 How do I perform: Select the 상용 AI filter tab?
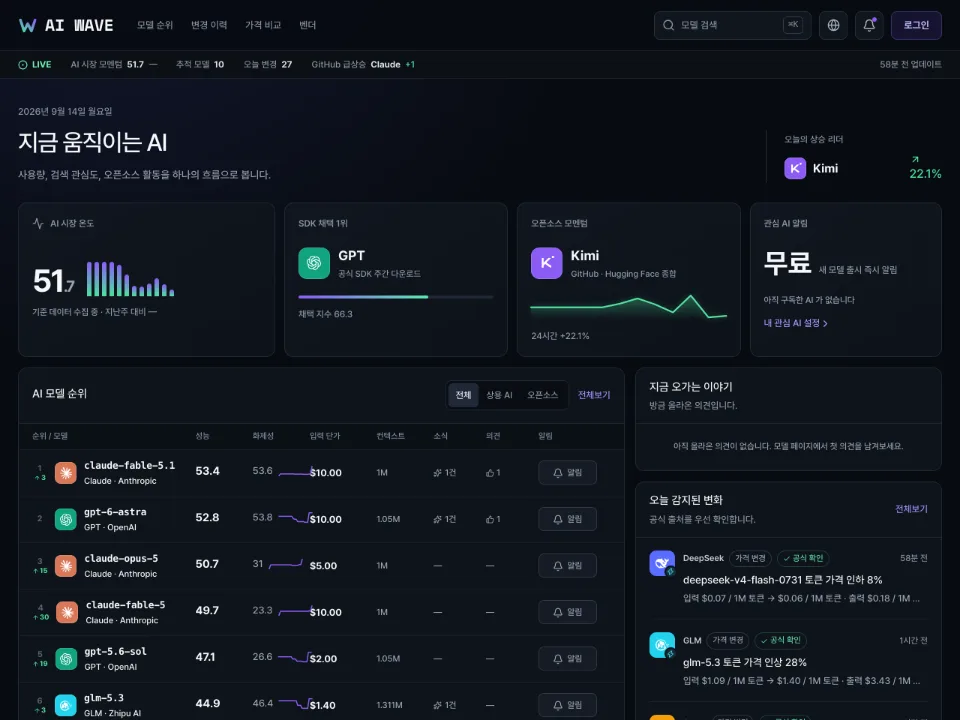click(499, 395)
